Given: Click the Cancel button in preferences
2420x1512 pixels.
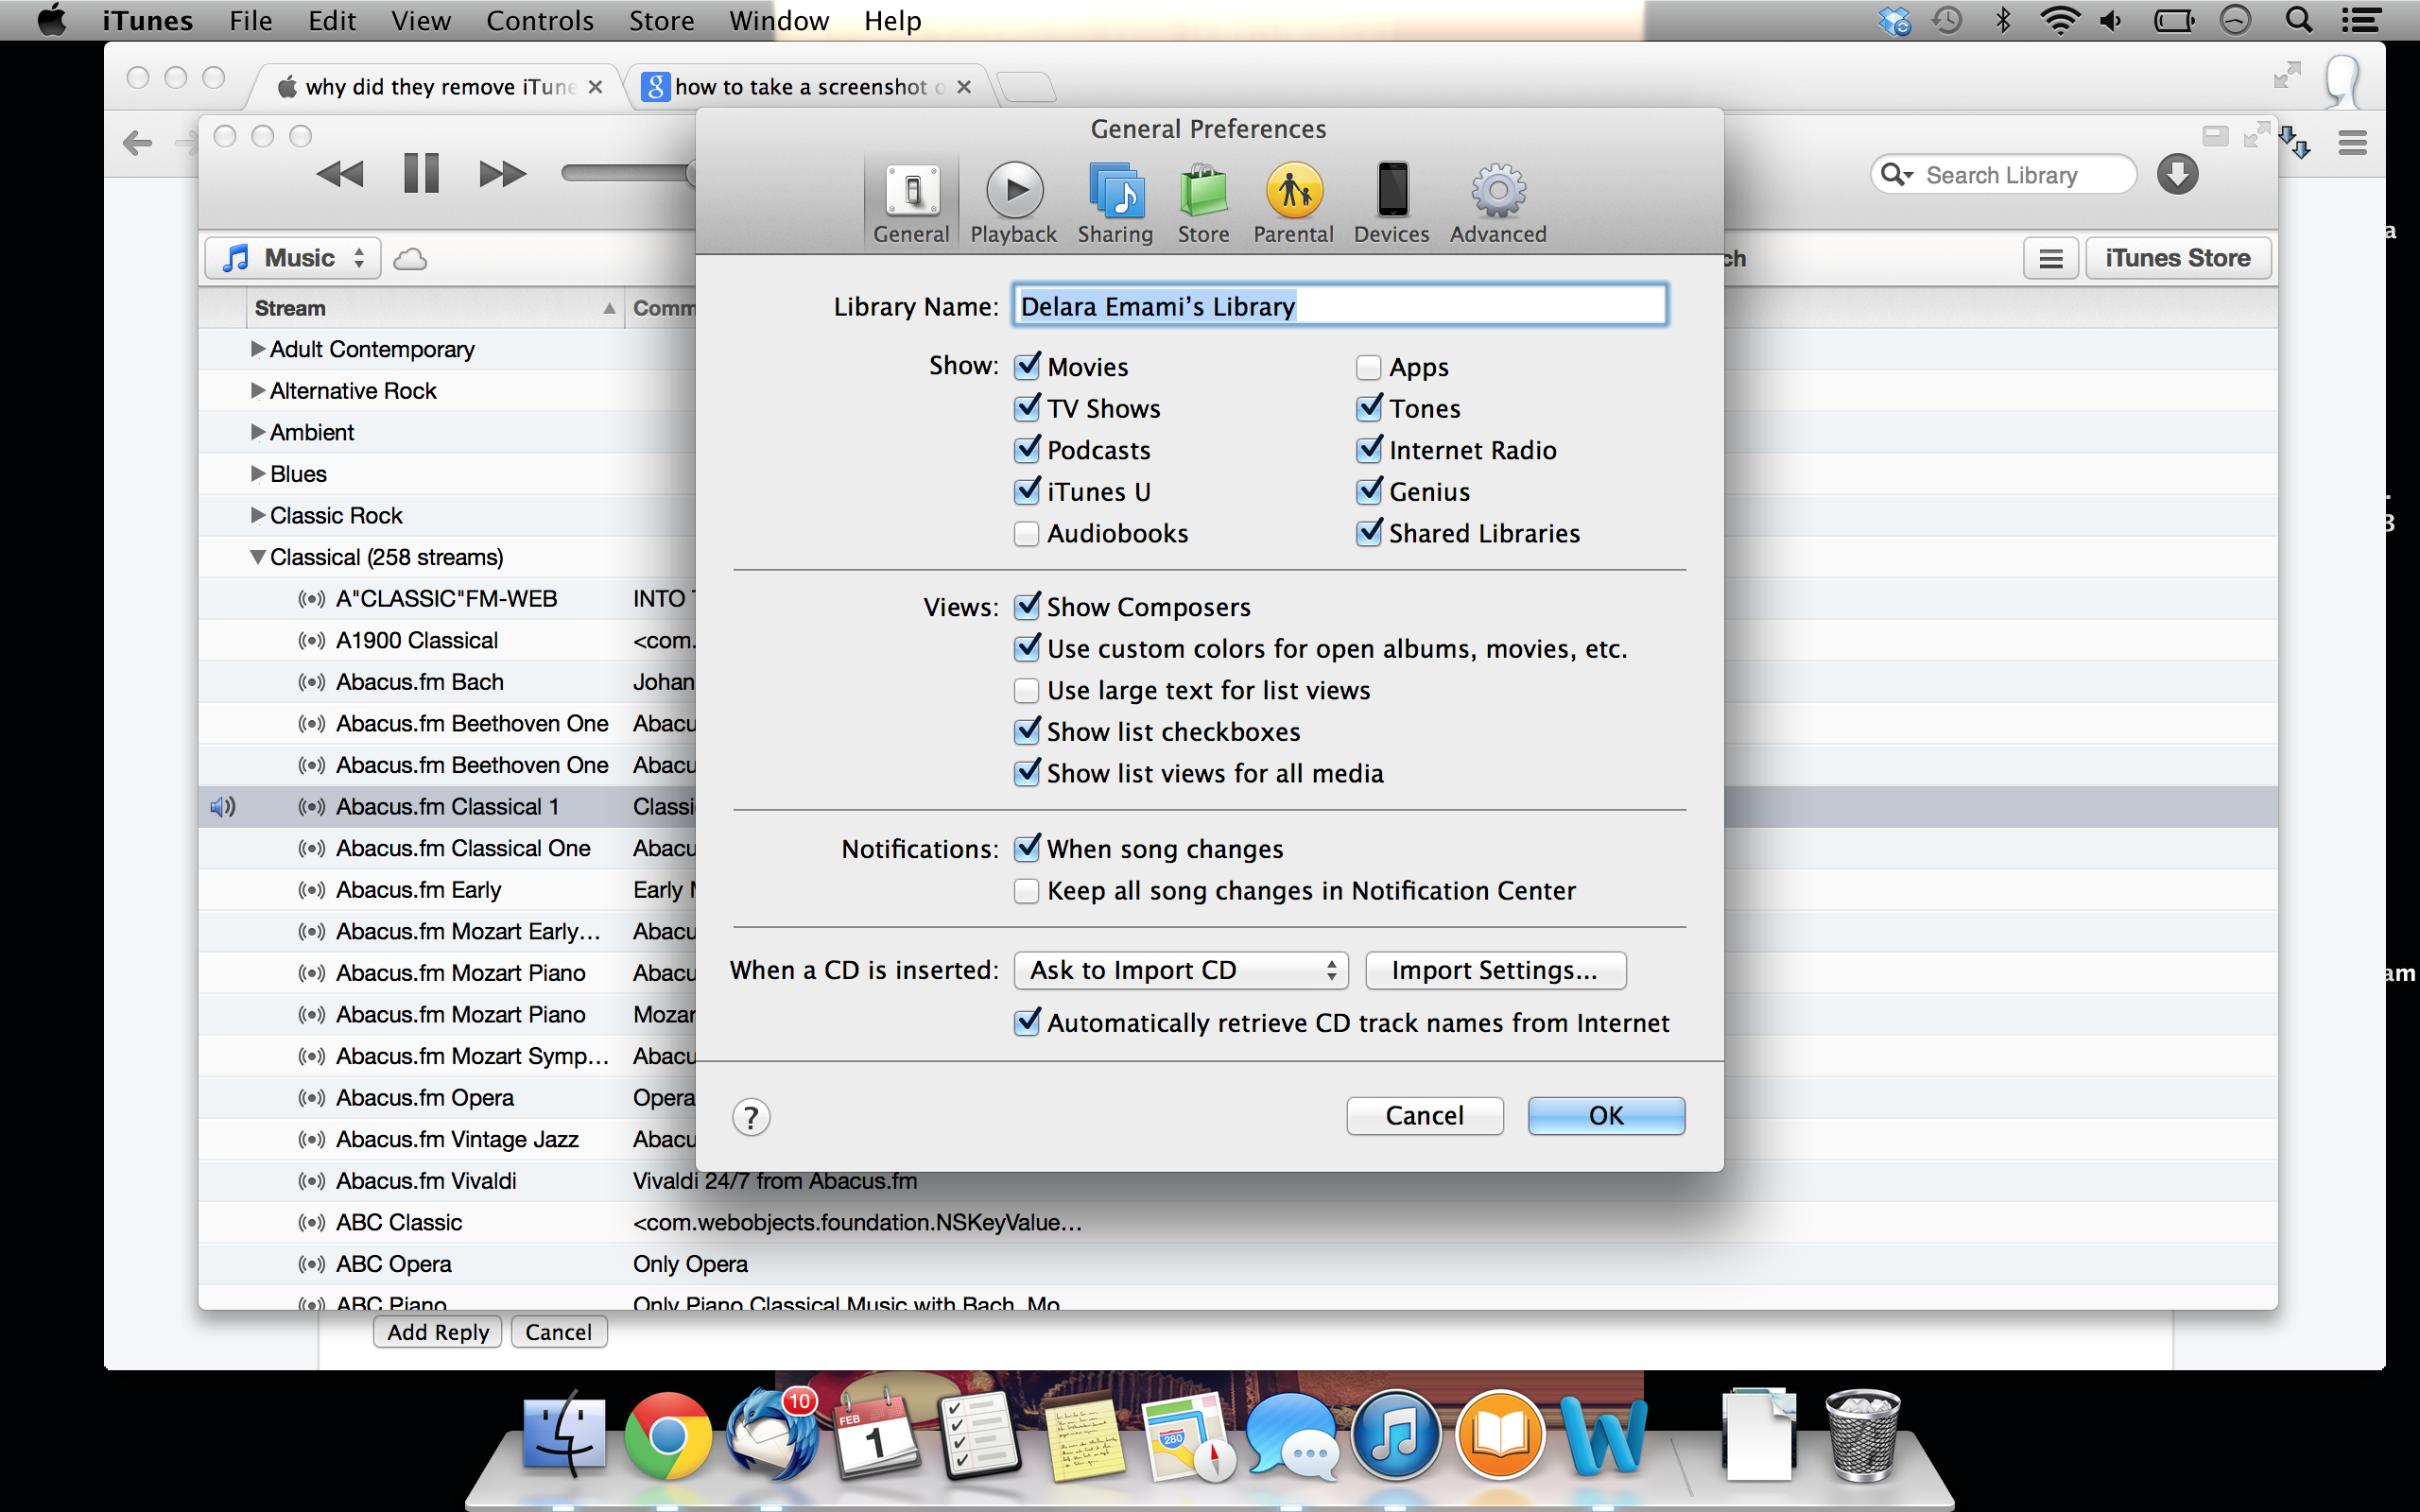Looking at the screenshot, I should (1424, 1116).
